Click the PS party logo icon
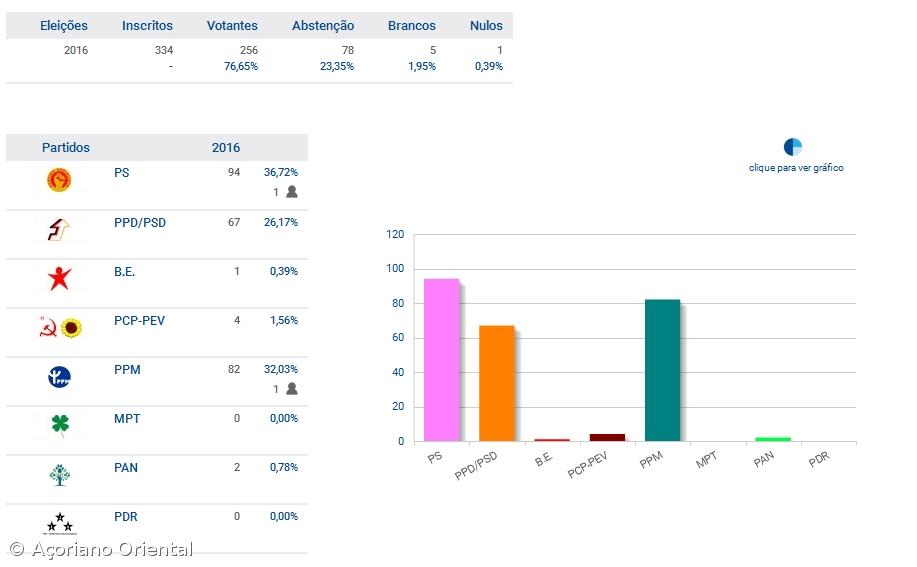 pyautogui.click(x=59, y=180)
